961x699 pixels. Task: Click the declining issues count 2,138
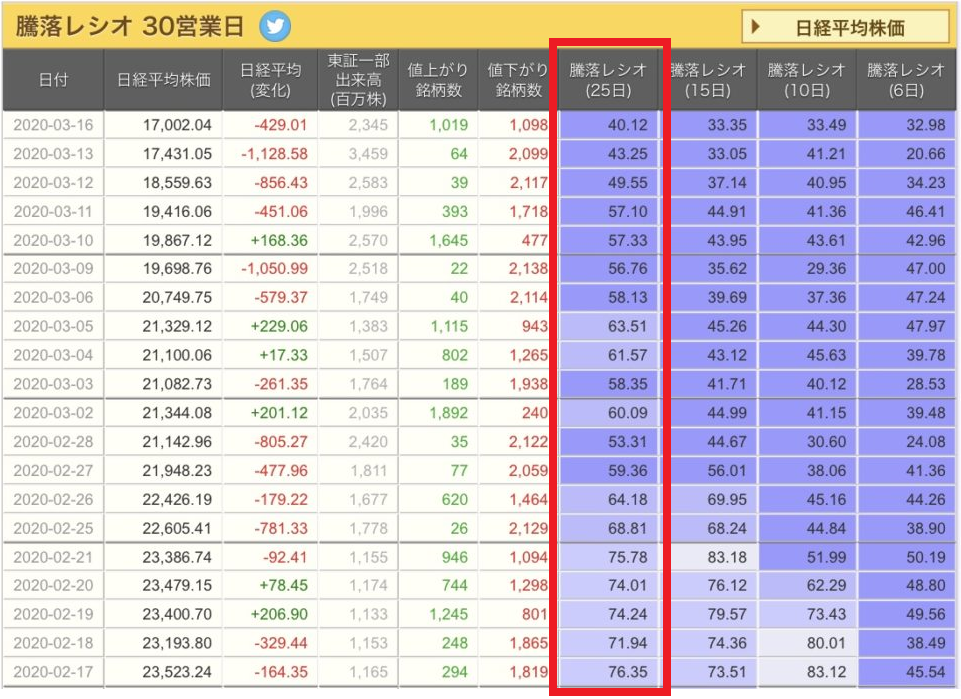[528, 268]
